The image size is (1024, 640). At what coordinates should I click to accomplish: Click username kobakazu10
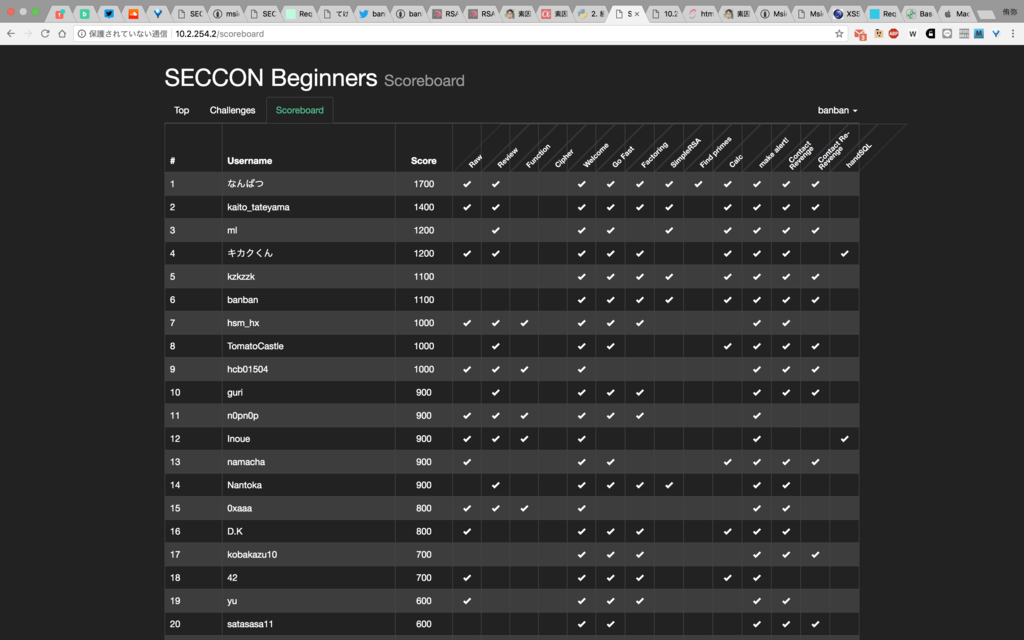coord(251,554)
